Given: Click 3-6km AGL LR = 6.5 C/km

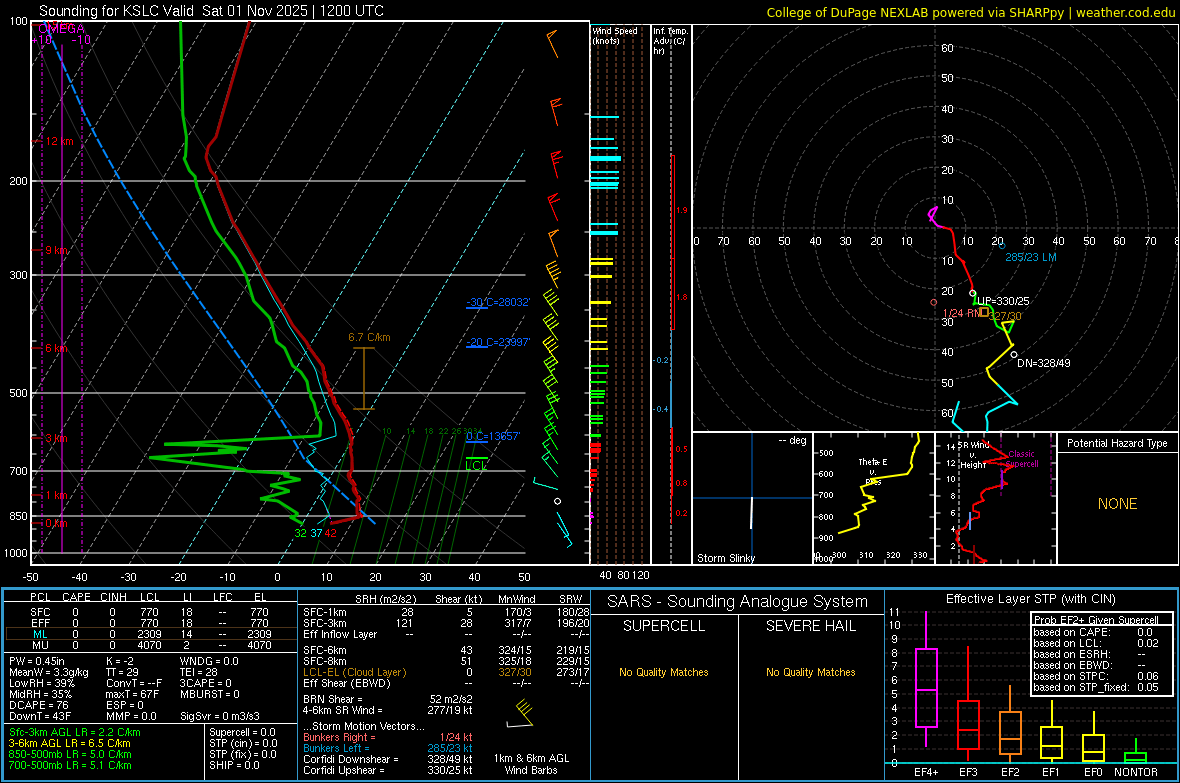Looking at the screenshot, I should (69, 743).
